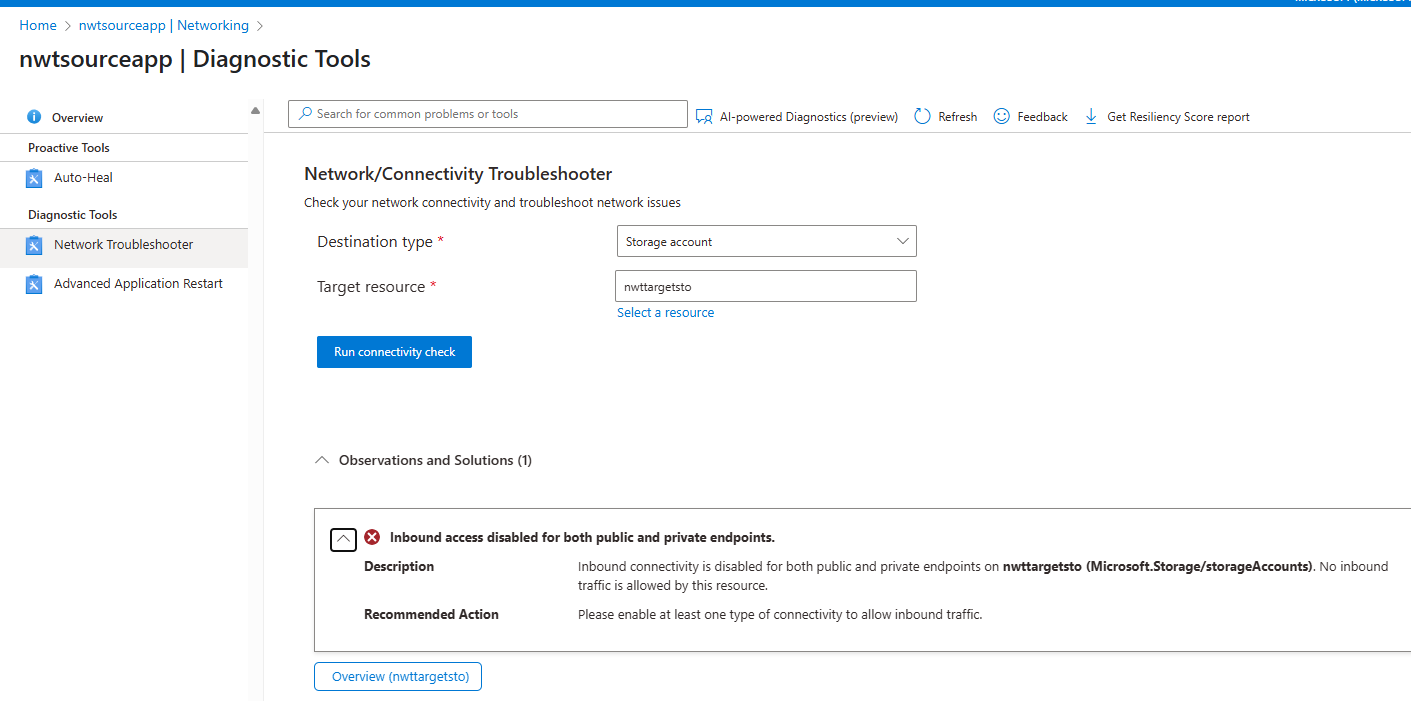Viewport: 1411px width, 701px height.
Task: Collapse the Observations and Solutions section
Action: point(322,459)
